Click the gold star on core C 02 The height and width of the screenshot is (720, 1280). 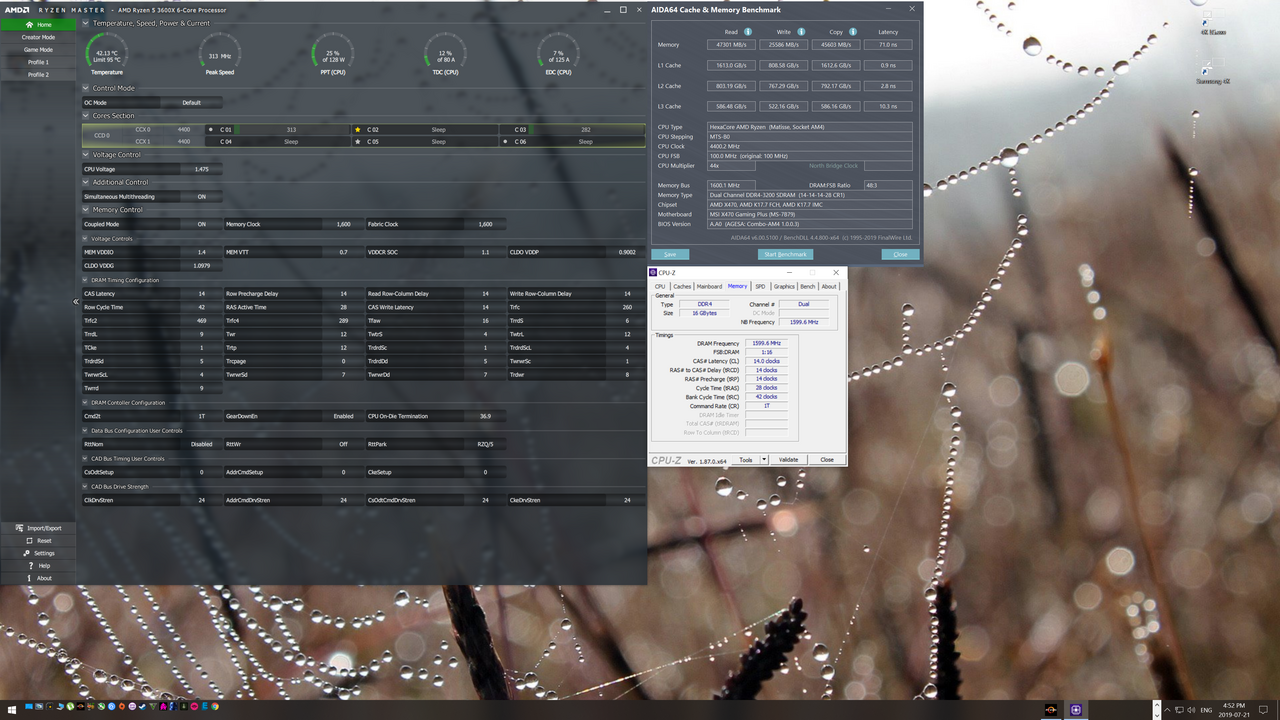pos(358,130)
